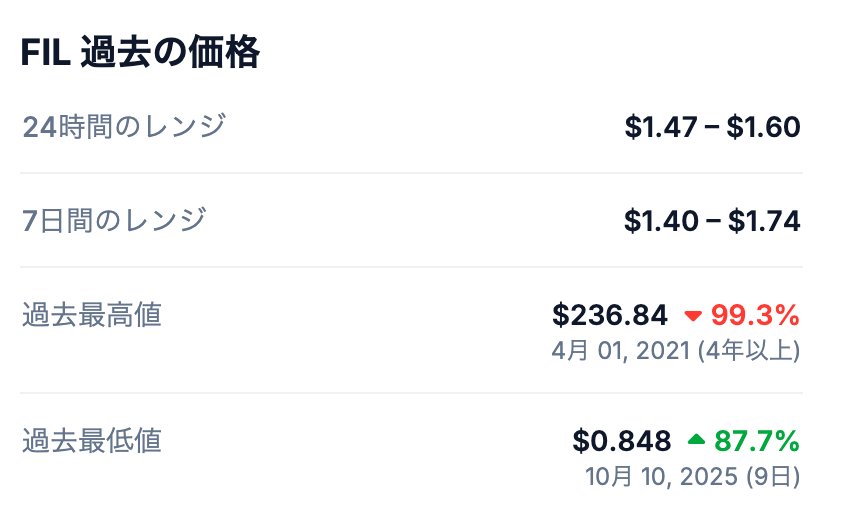The width and height of the screenshot is (850, 516).
Task: Select the 7日間のレンジ label
Action: coord(114,220)
